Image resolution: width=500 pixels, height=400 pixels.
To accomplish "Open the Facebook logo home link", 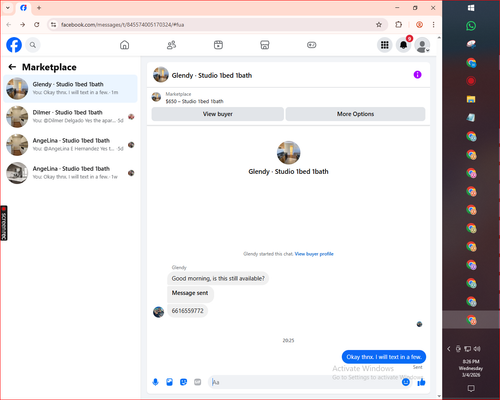I will click(14, 45).
